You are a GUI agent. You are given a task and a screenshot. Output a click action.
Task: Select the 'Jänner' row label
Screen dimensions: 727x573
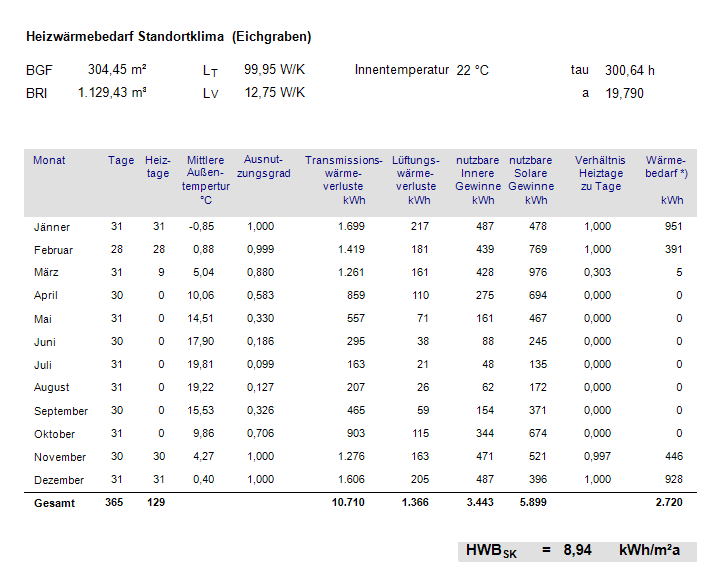click(x=51, y=227)
